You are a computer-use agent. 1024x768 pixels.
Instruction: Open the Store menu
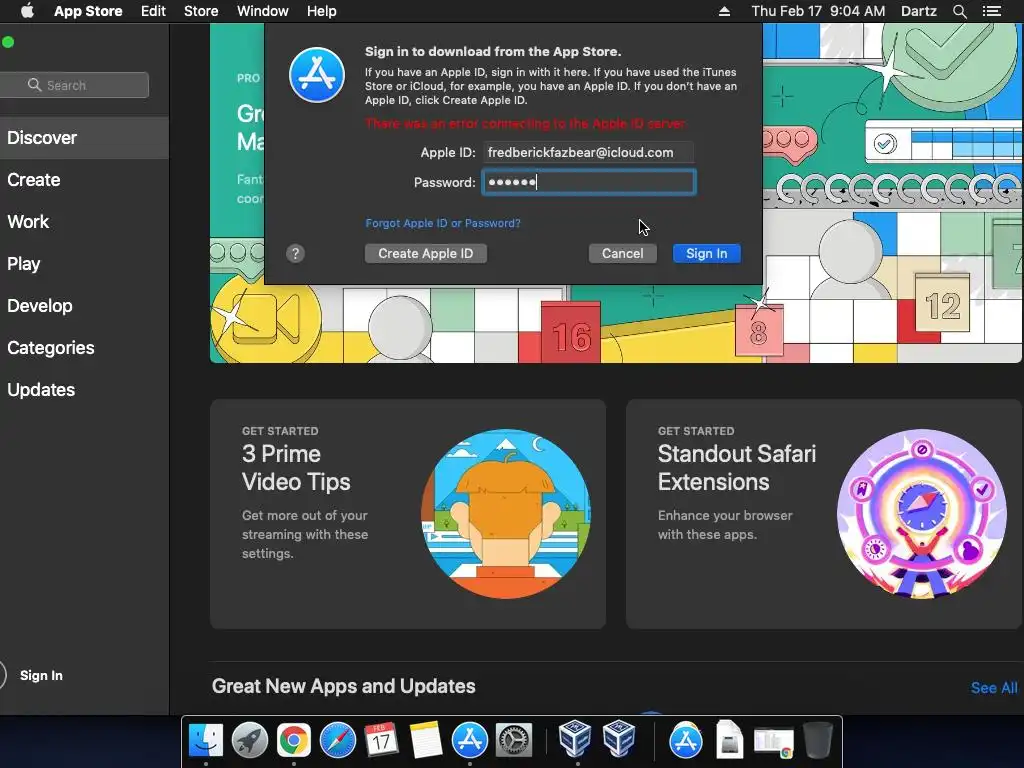(x=201, y=11)
